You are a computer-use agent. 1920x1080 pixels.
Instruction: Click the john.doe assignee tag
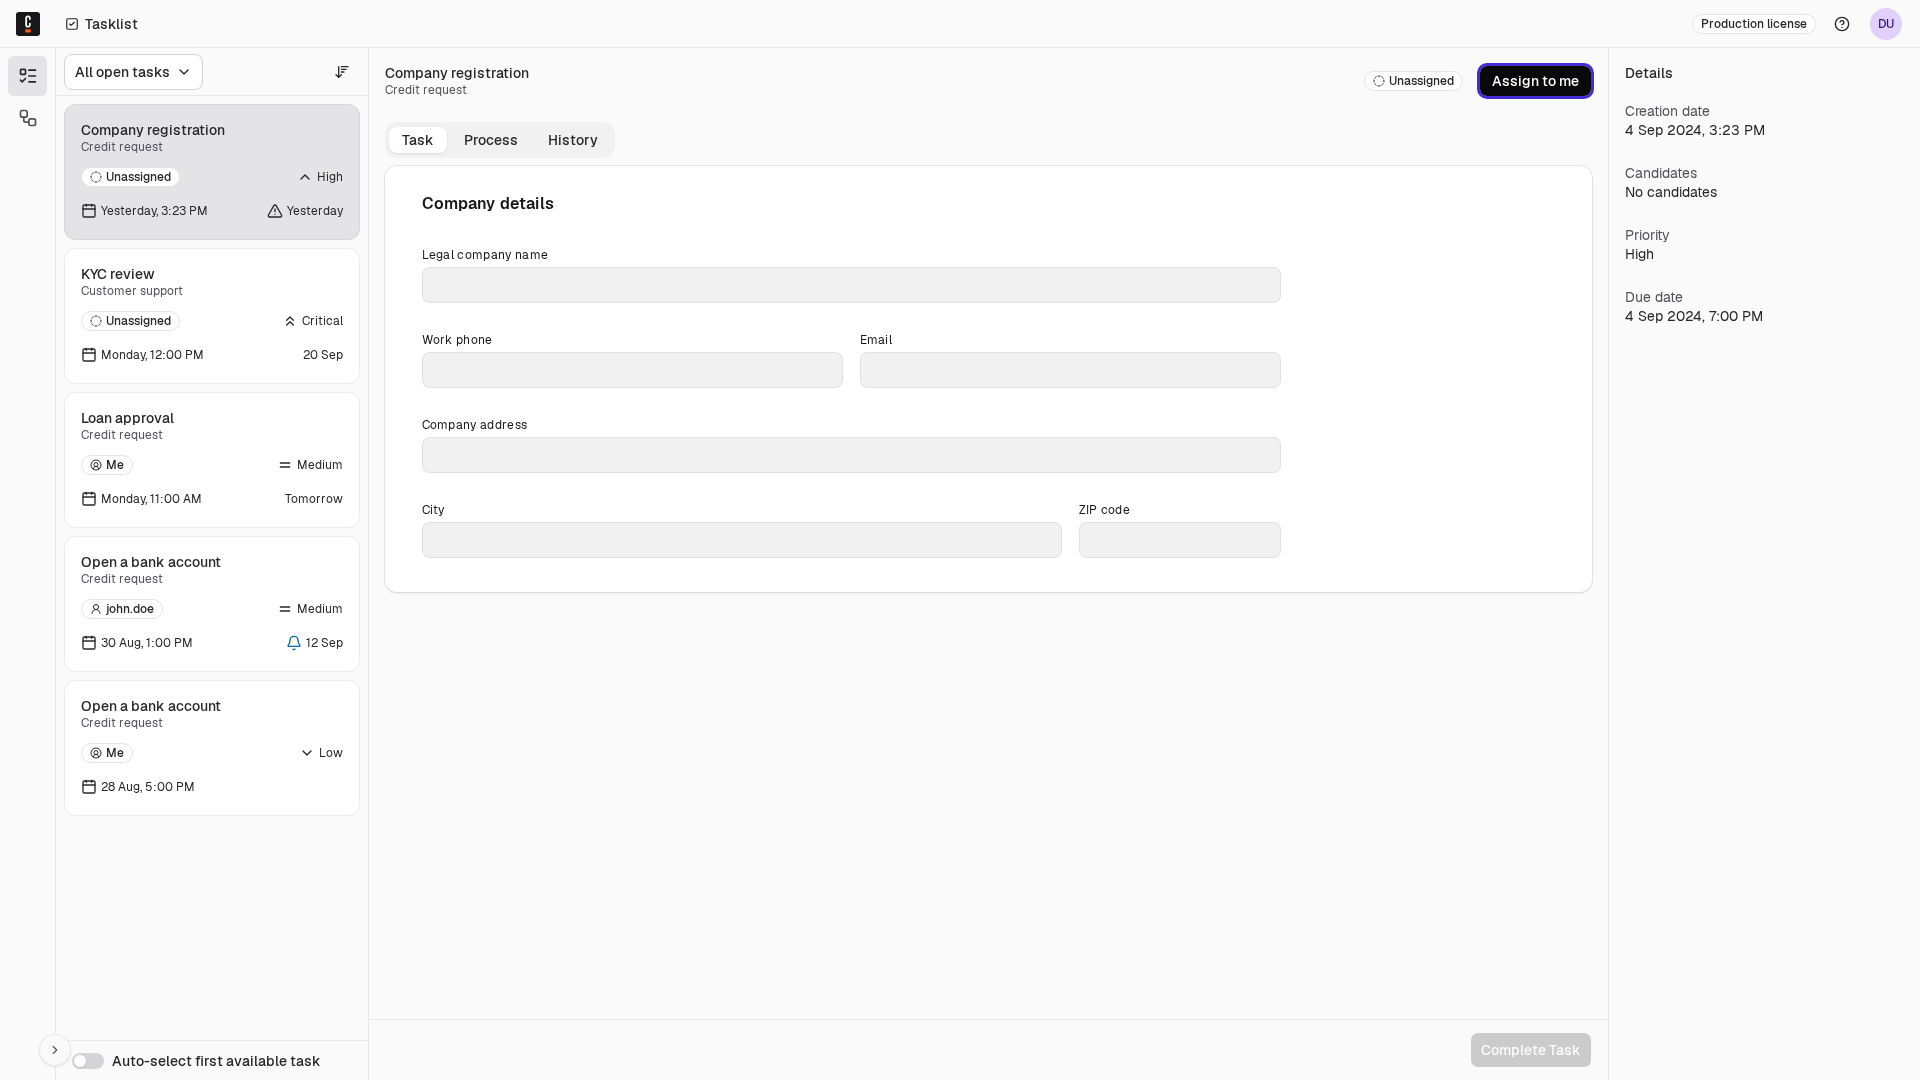click(x=122, y=609)
